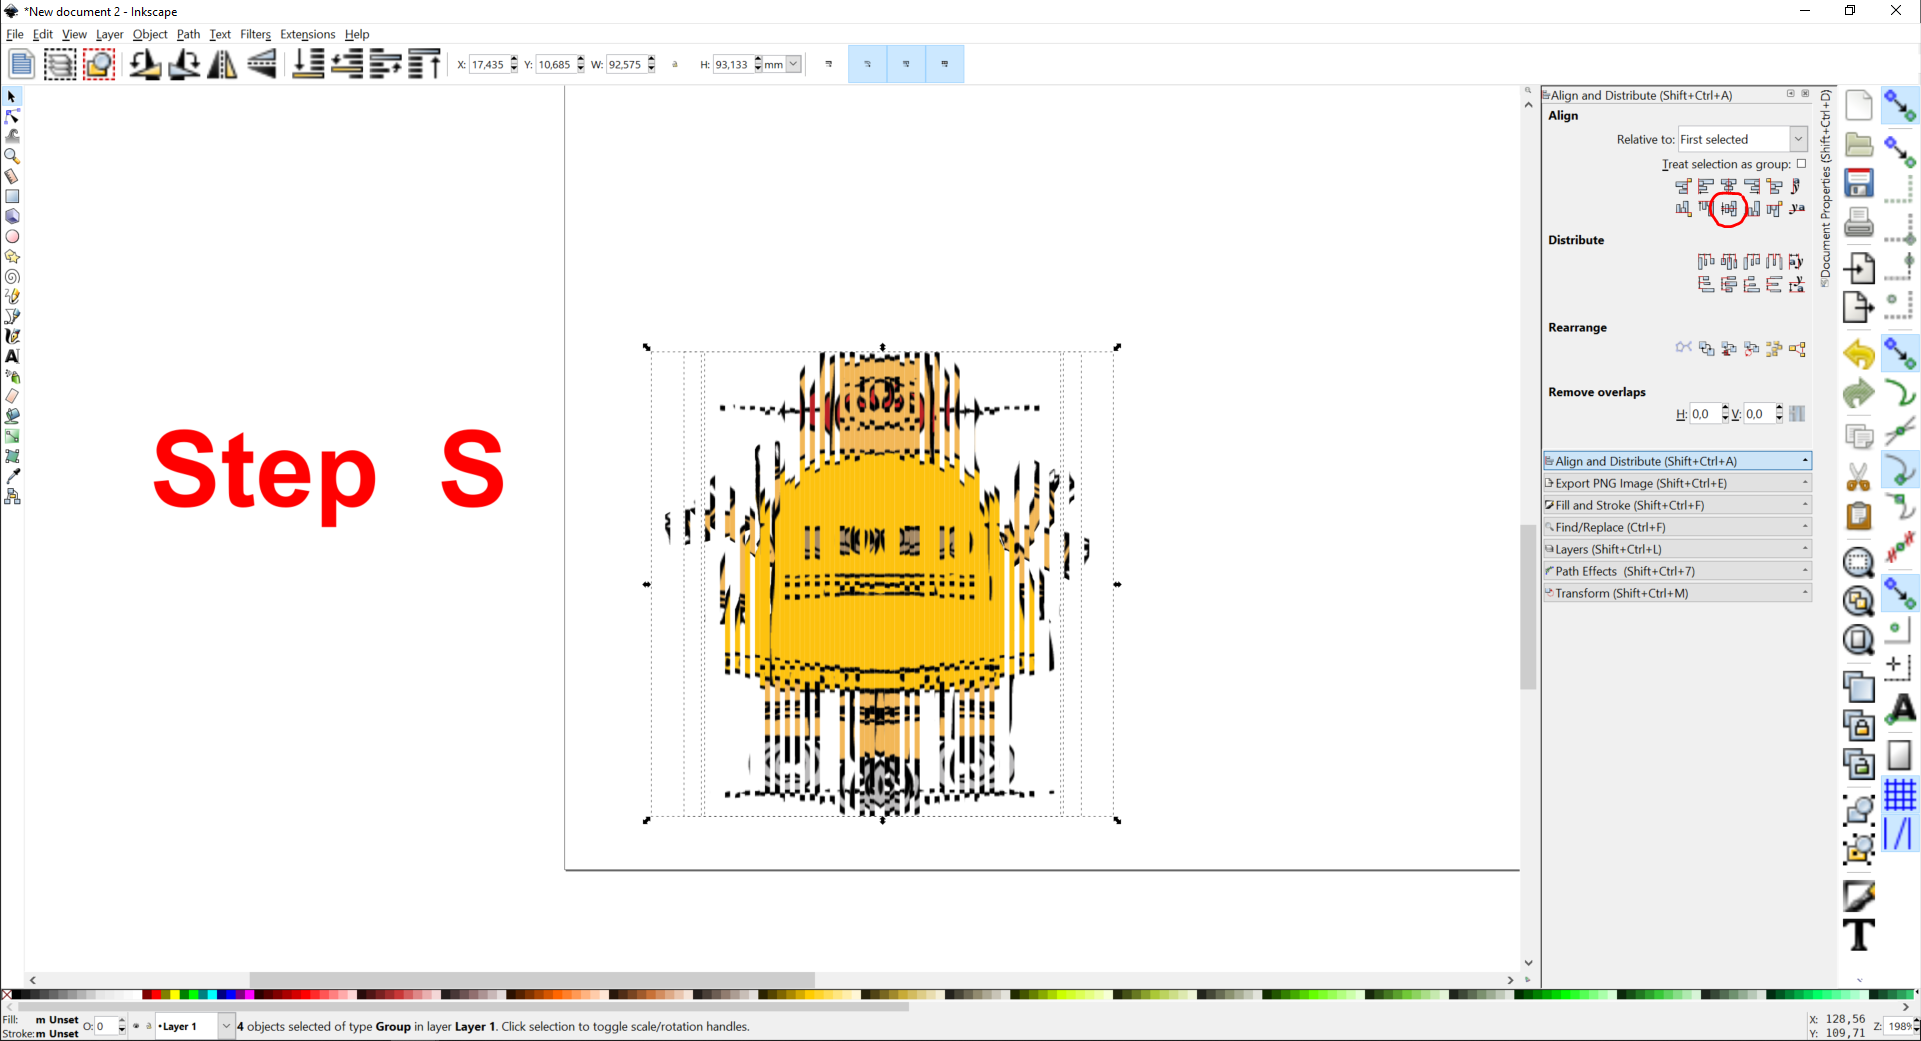Image resolution: width=1921 pixels, height=1041 pixels.
Task: Click the width W input field
Action: (x=625, y=65)
